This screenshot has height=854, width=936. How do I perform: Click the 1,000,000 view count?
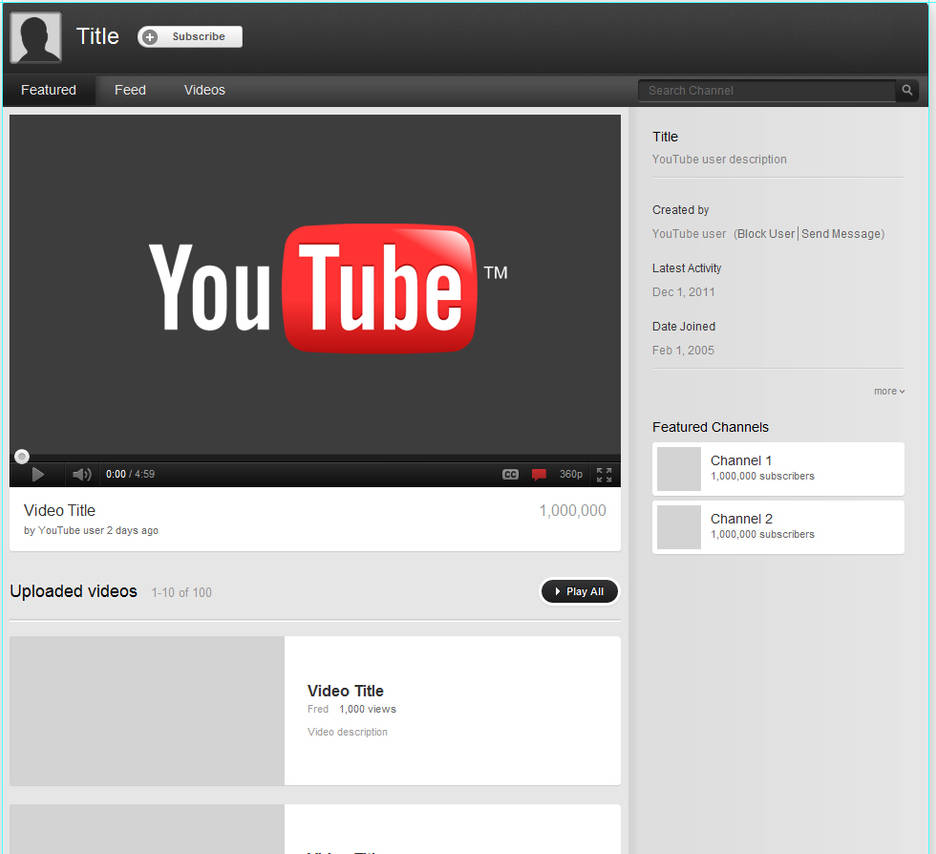(x=572, y=510)
